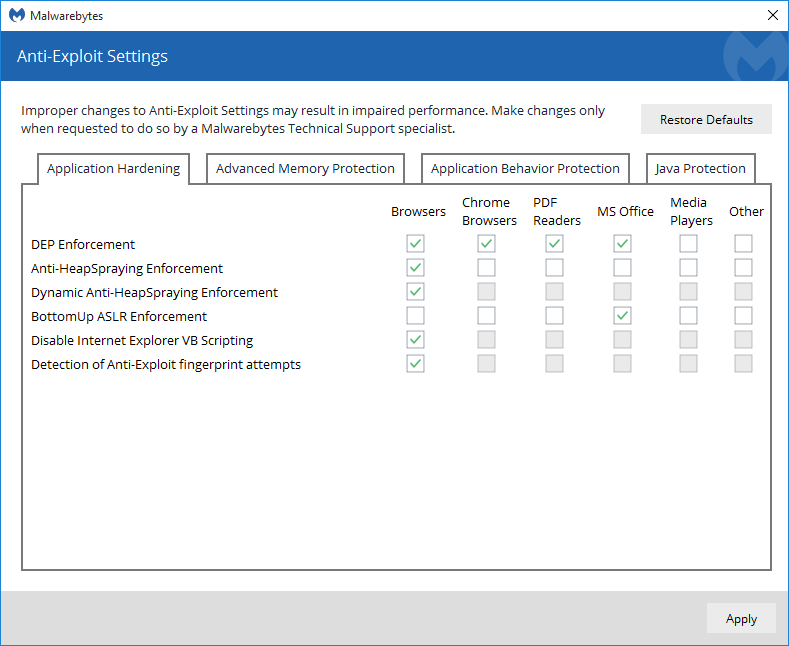Click the BottomUp ASLR Enforcement label
This screenshot has width=789, height=646.
coord(119,316)
